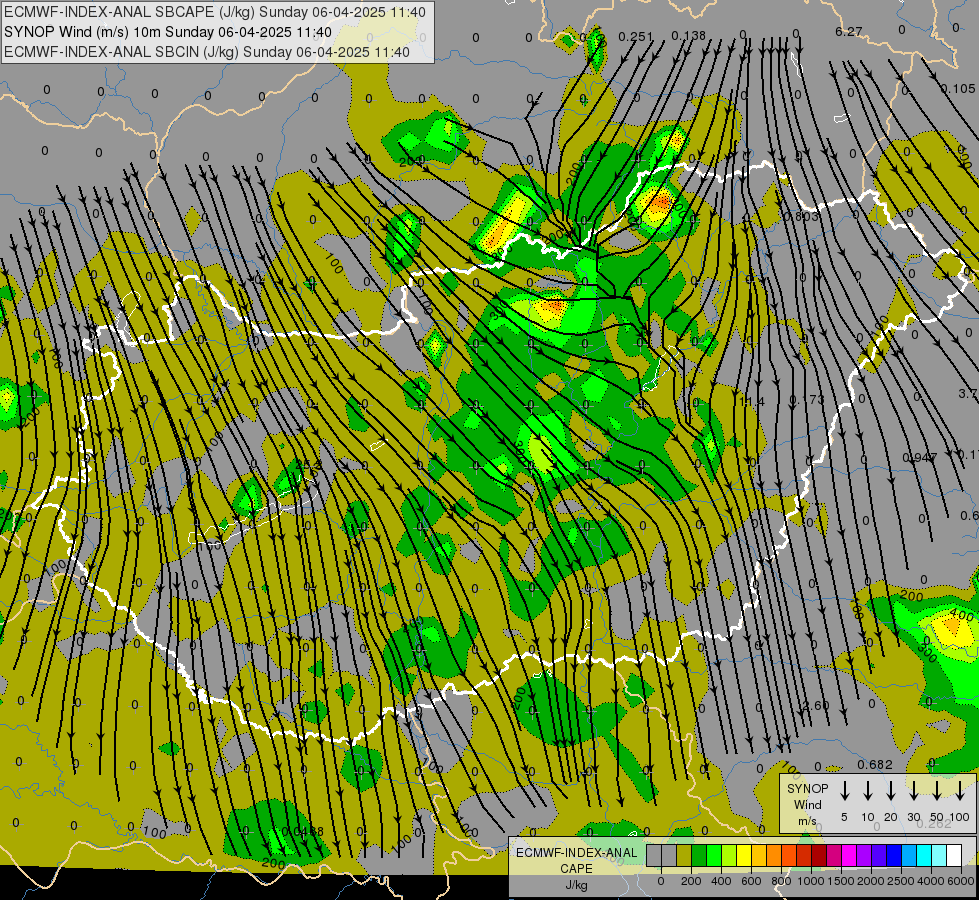Select the olive CAPE legend swatch
979x900 pixels.
click(x=684, y=855)
